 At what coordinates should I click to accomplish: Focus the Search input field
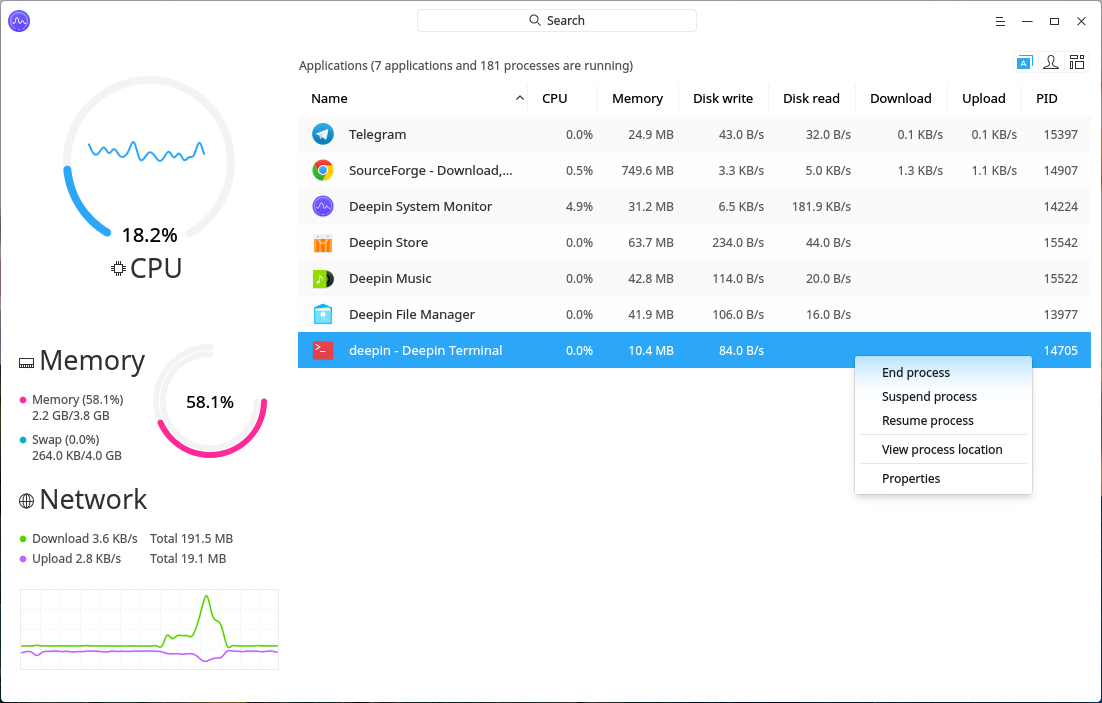coord(557,20)
